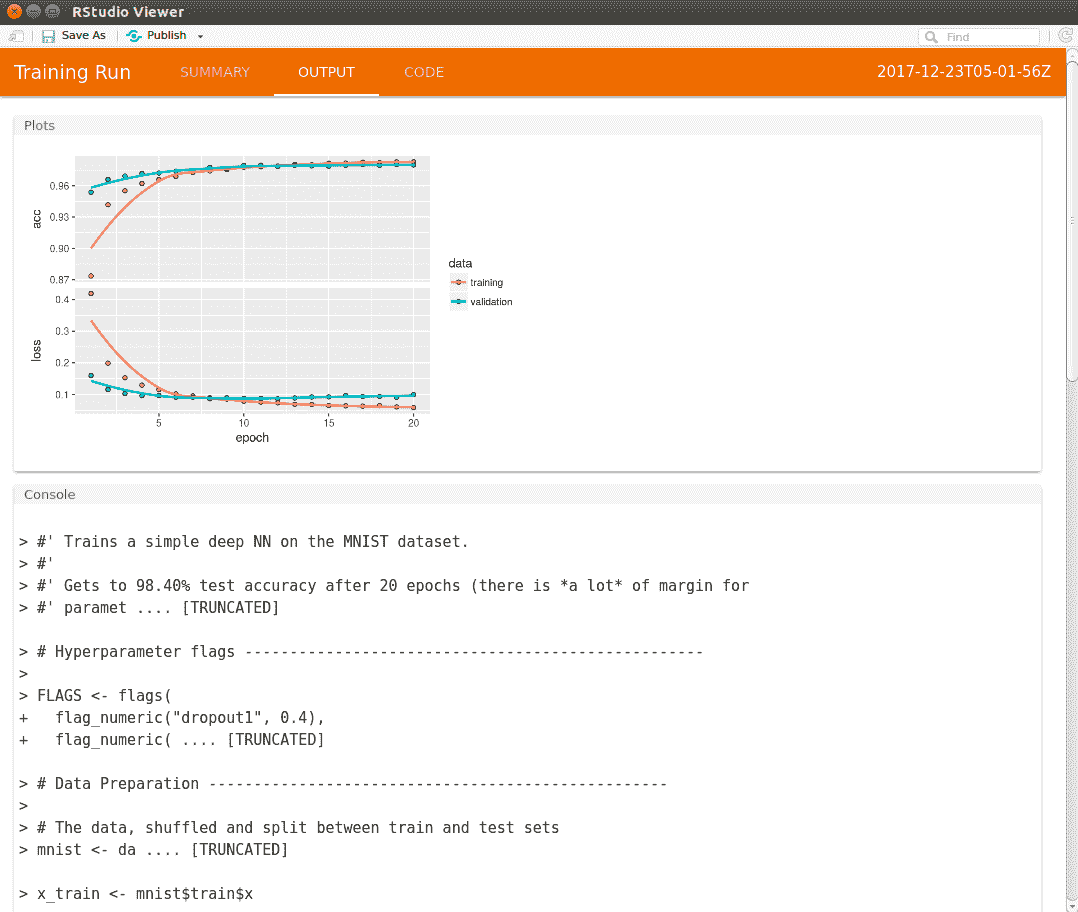Click the Save As button label

click(83, 36)
